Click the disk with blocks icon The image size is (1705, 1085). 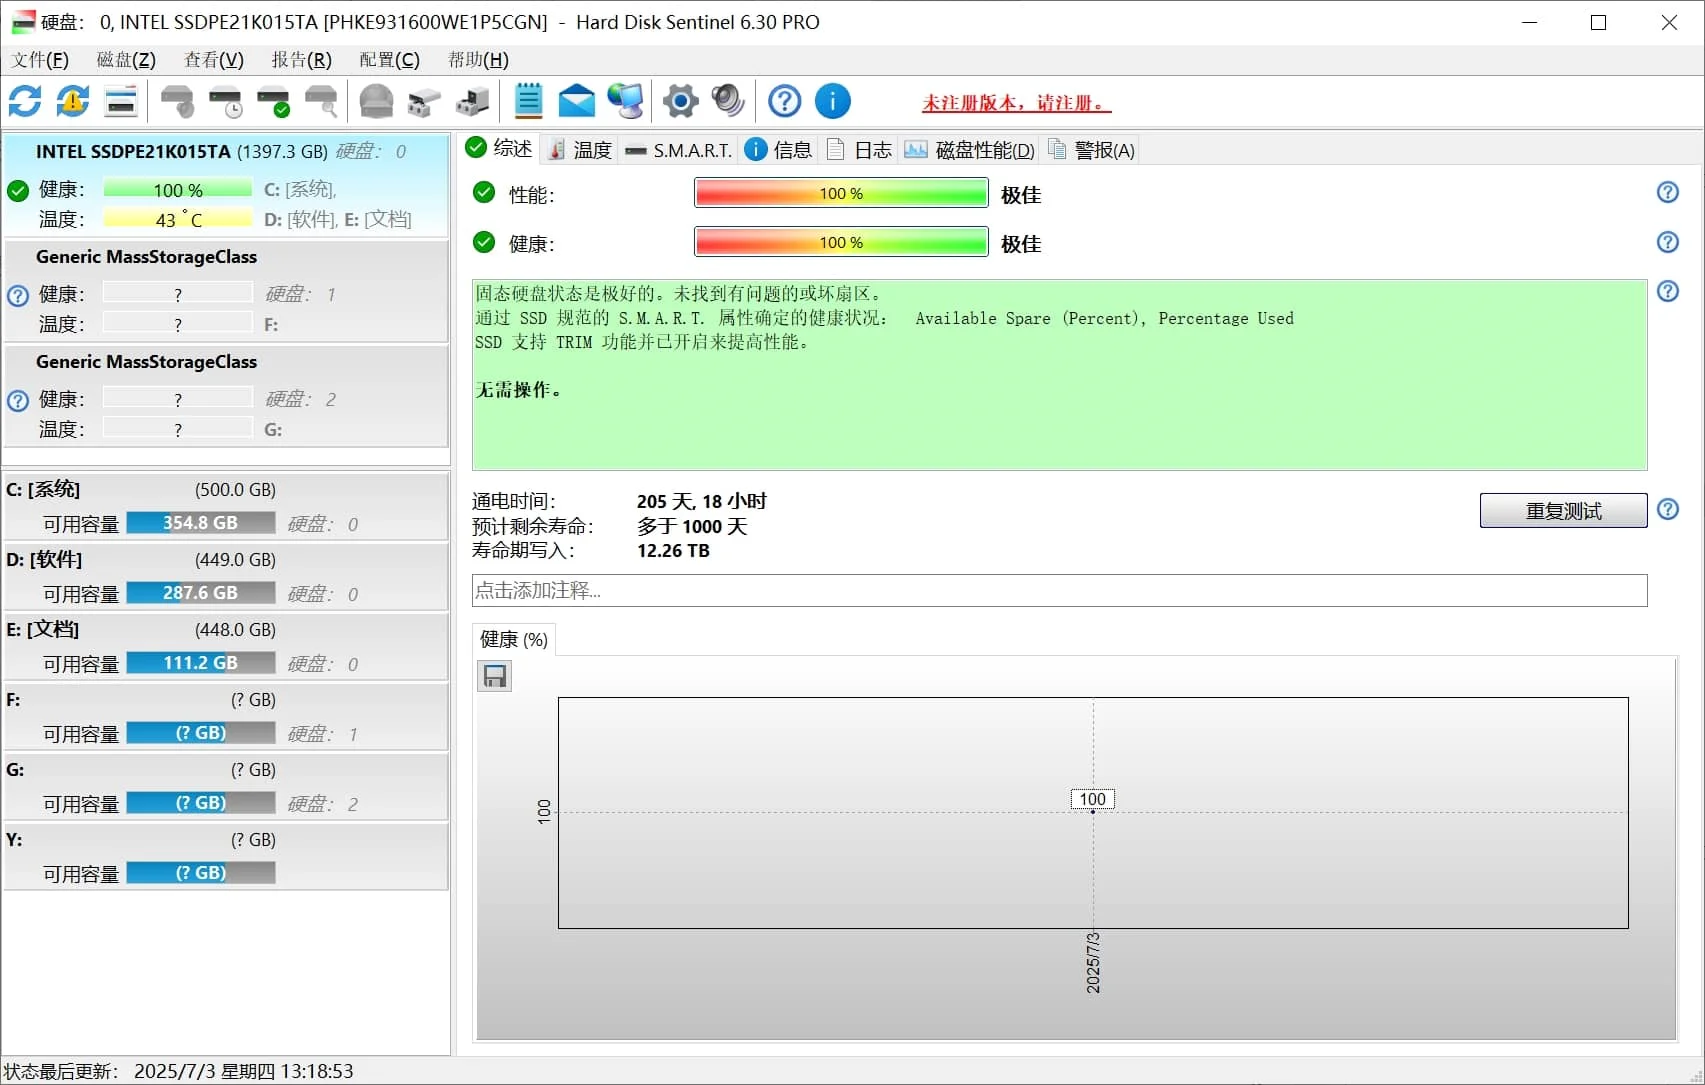click(x=472, y=101)
